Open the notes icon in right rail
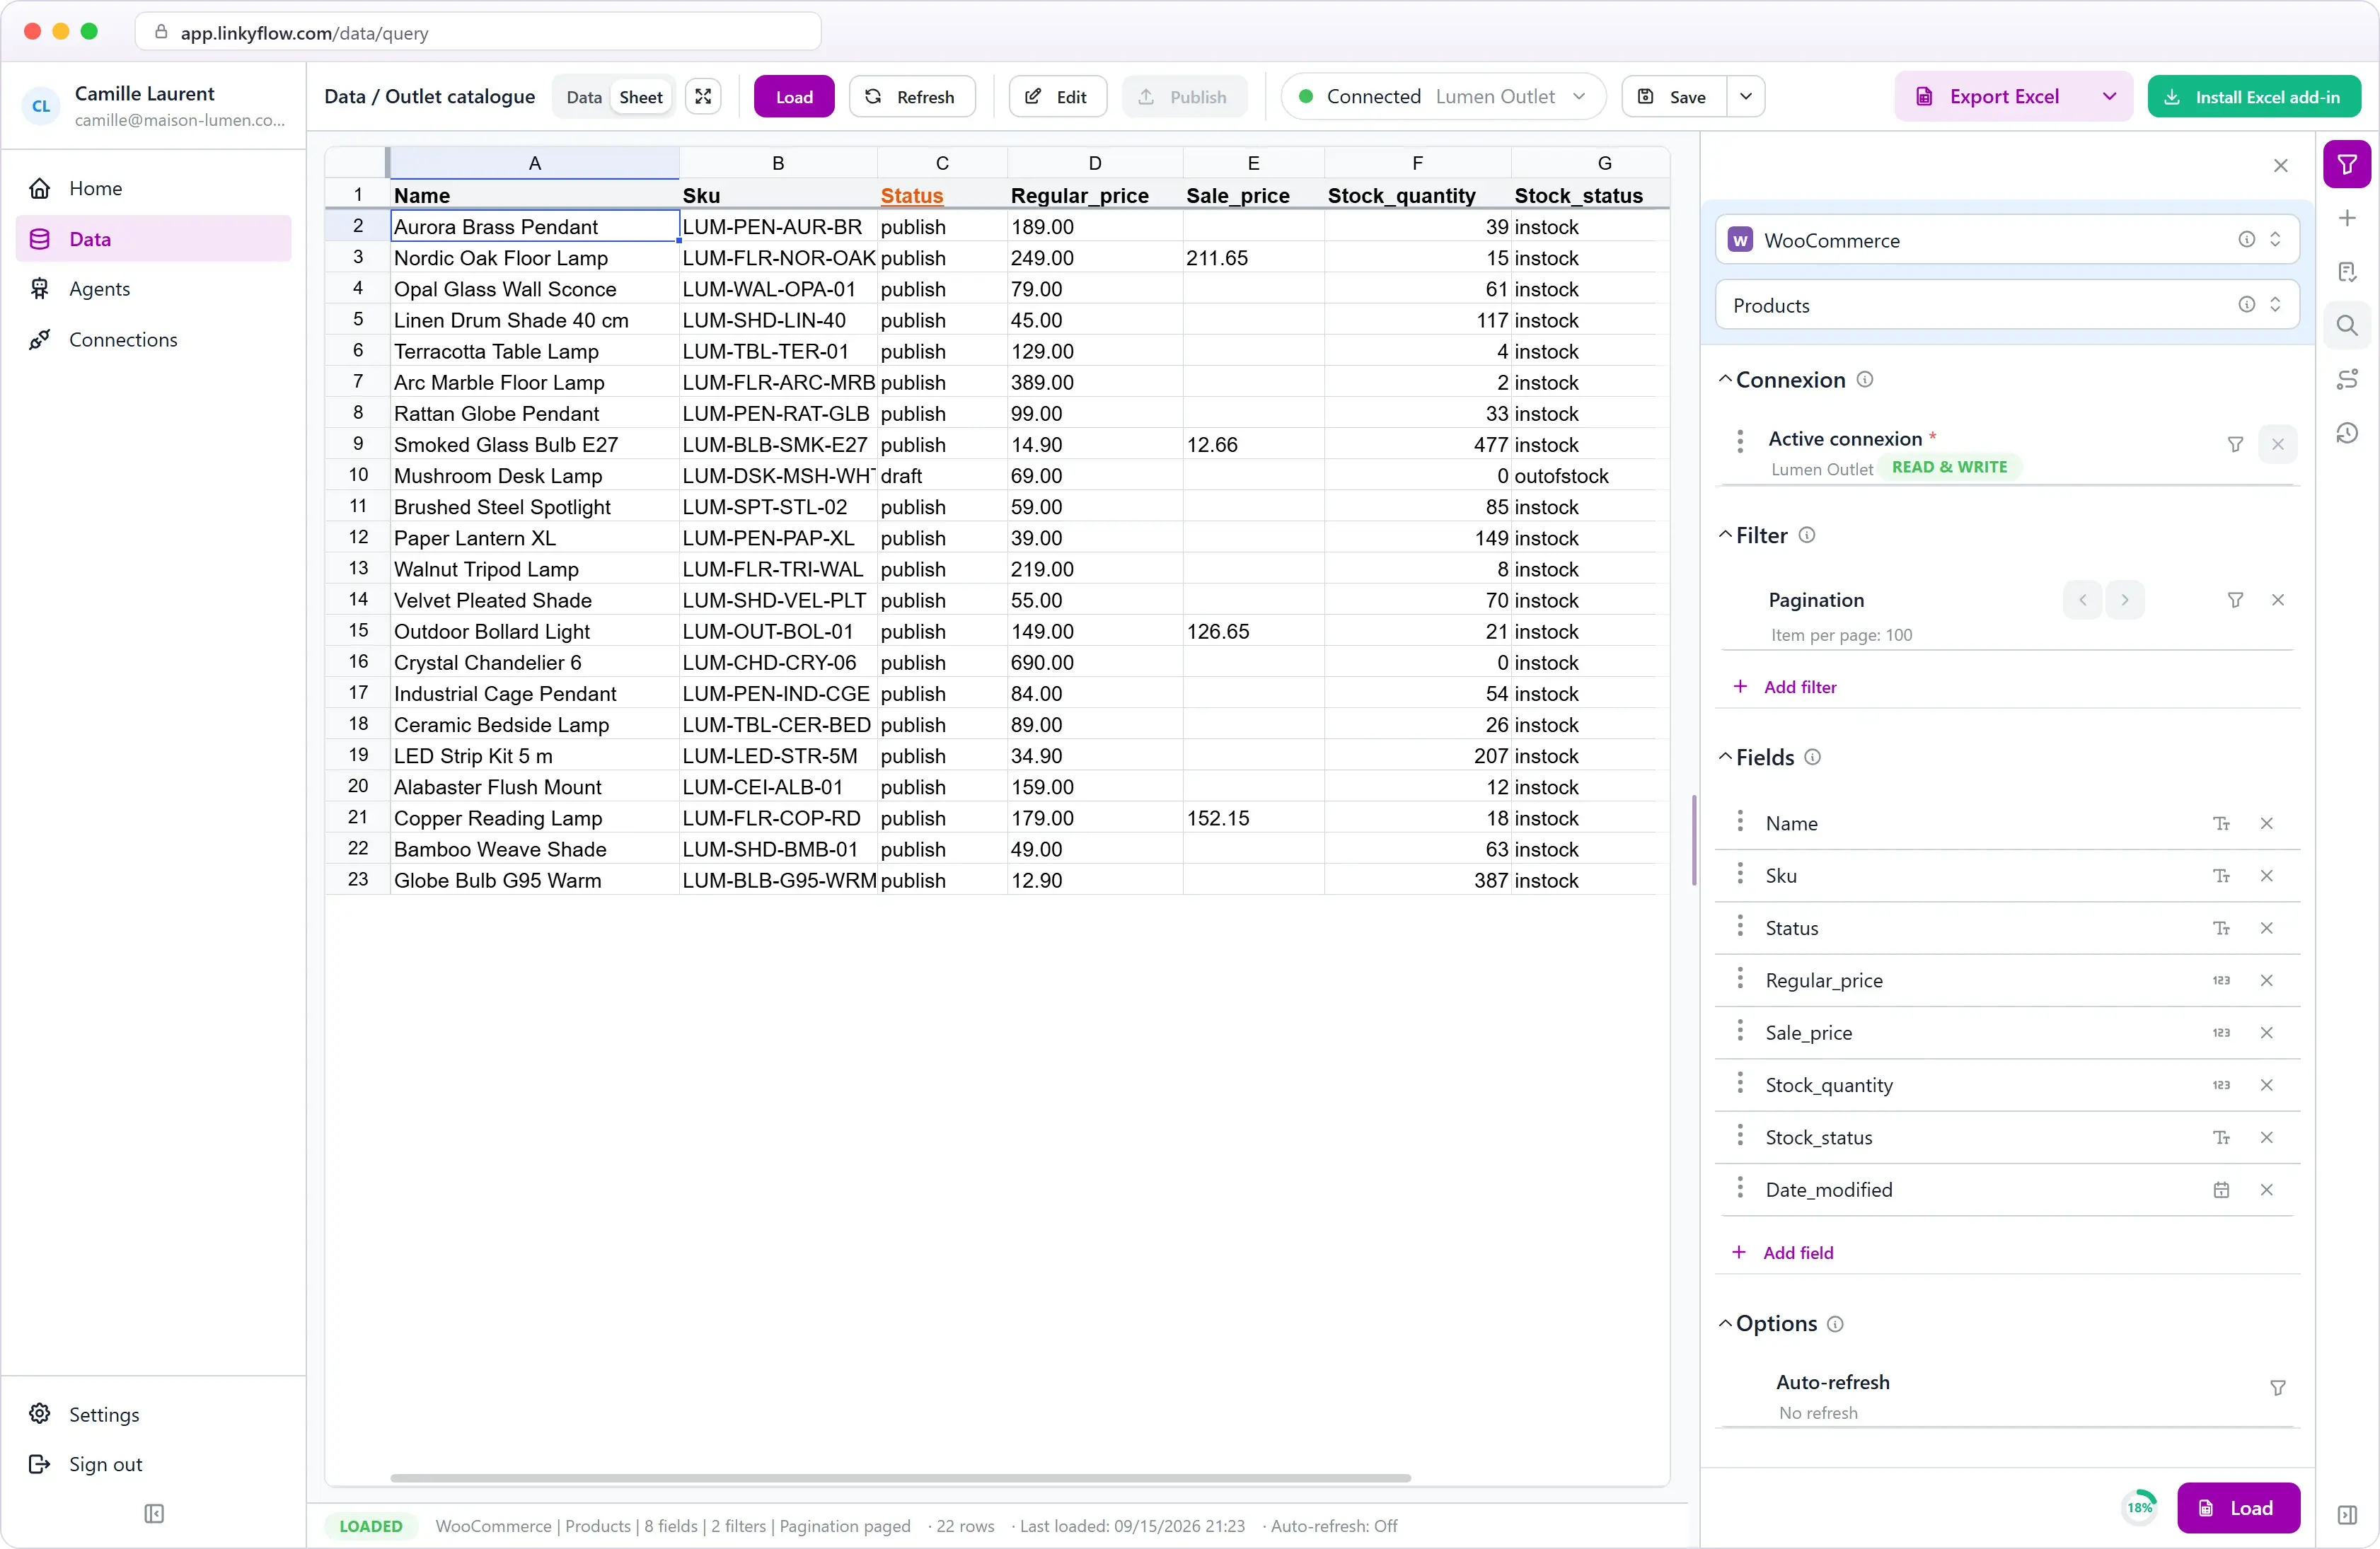The width and height of the screenshot is (2380, 1549). click(x=2346, y=272)
